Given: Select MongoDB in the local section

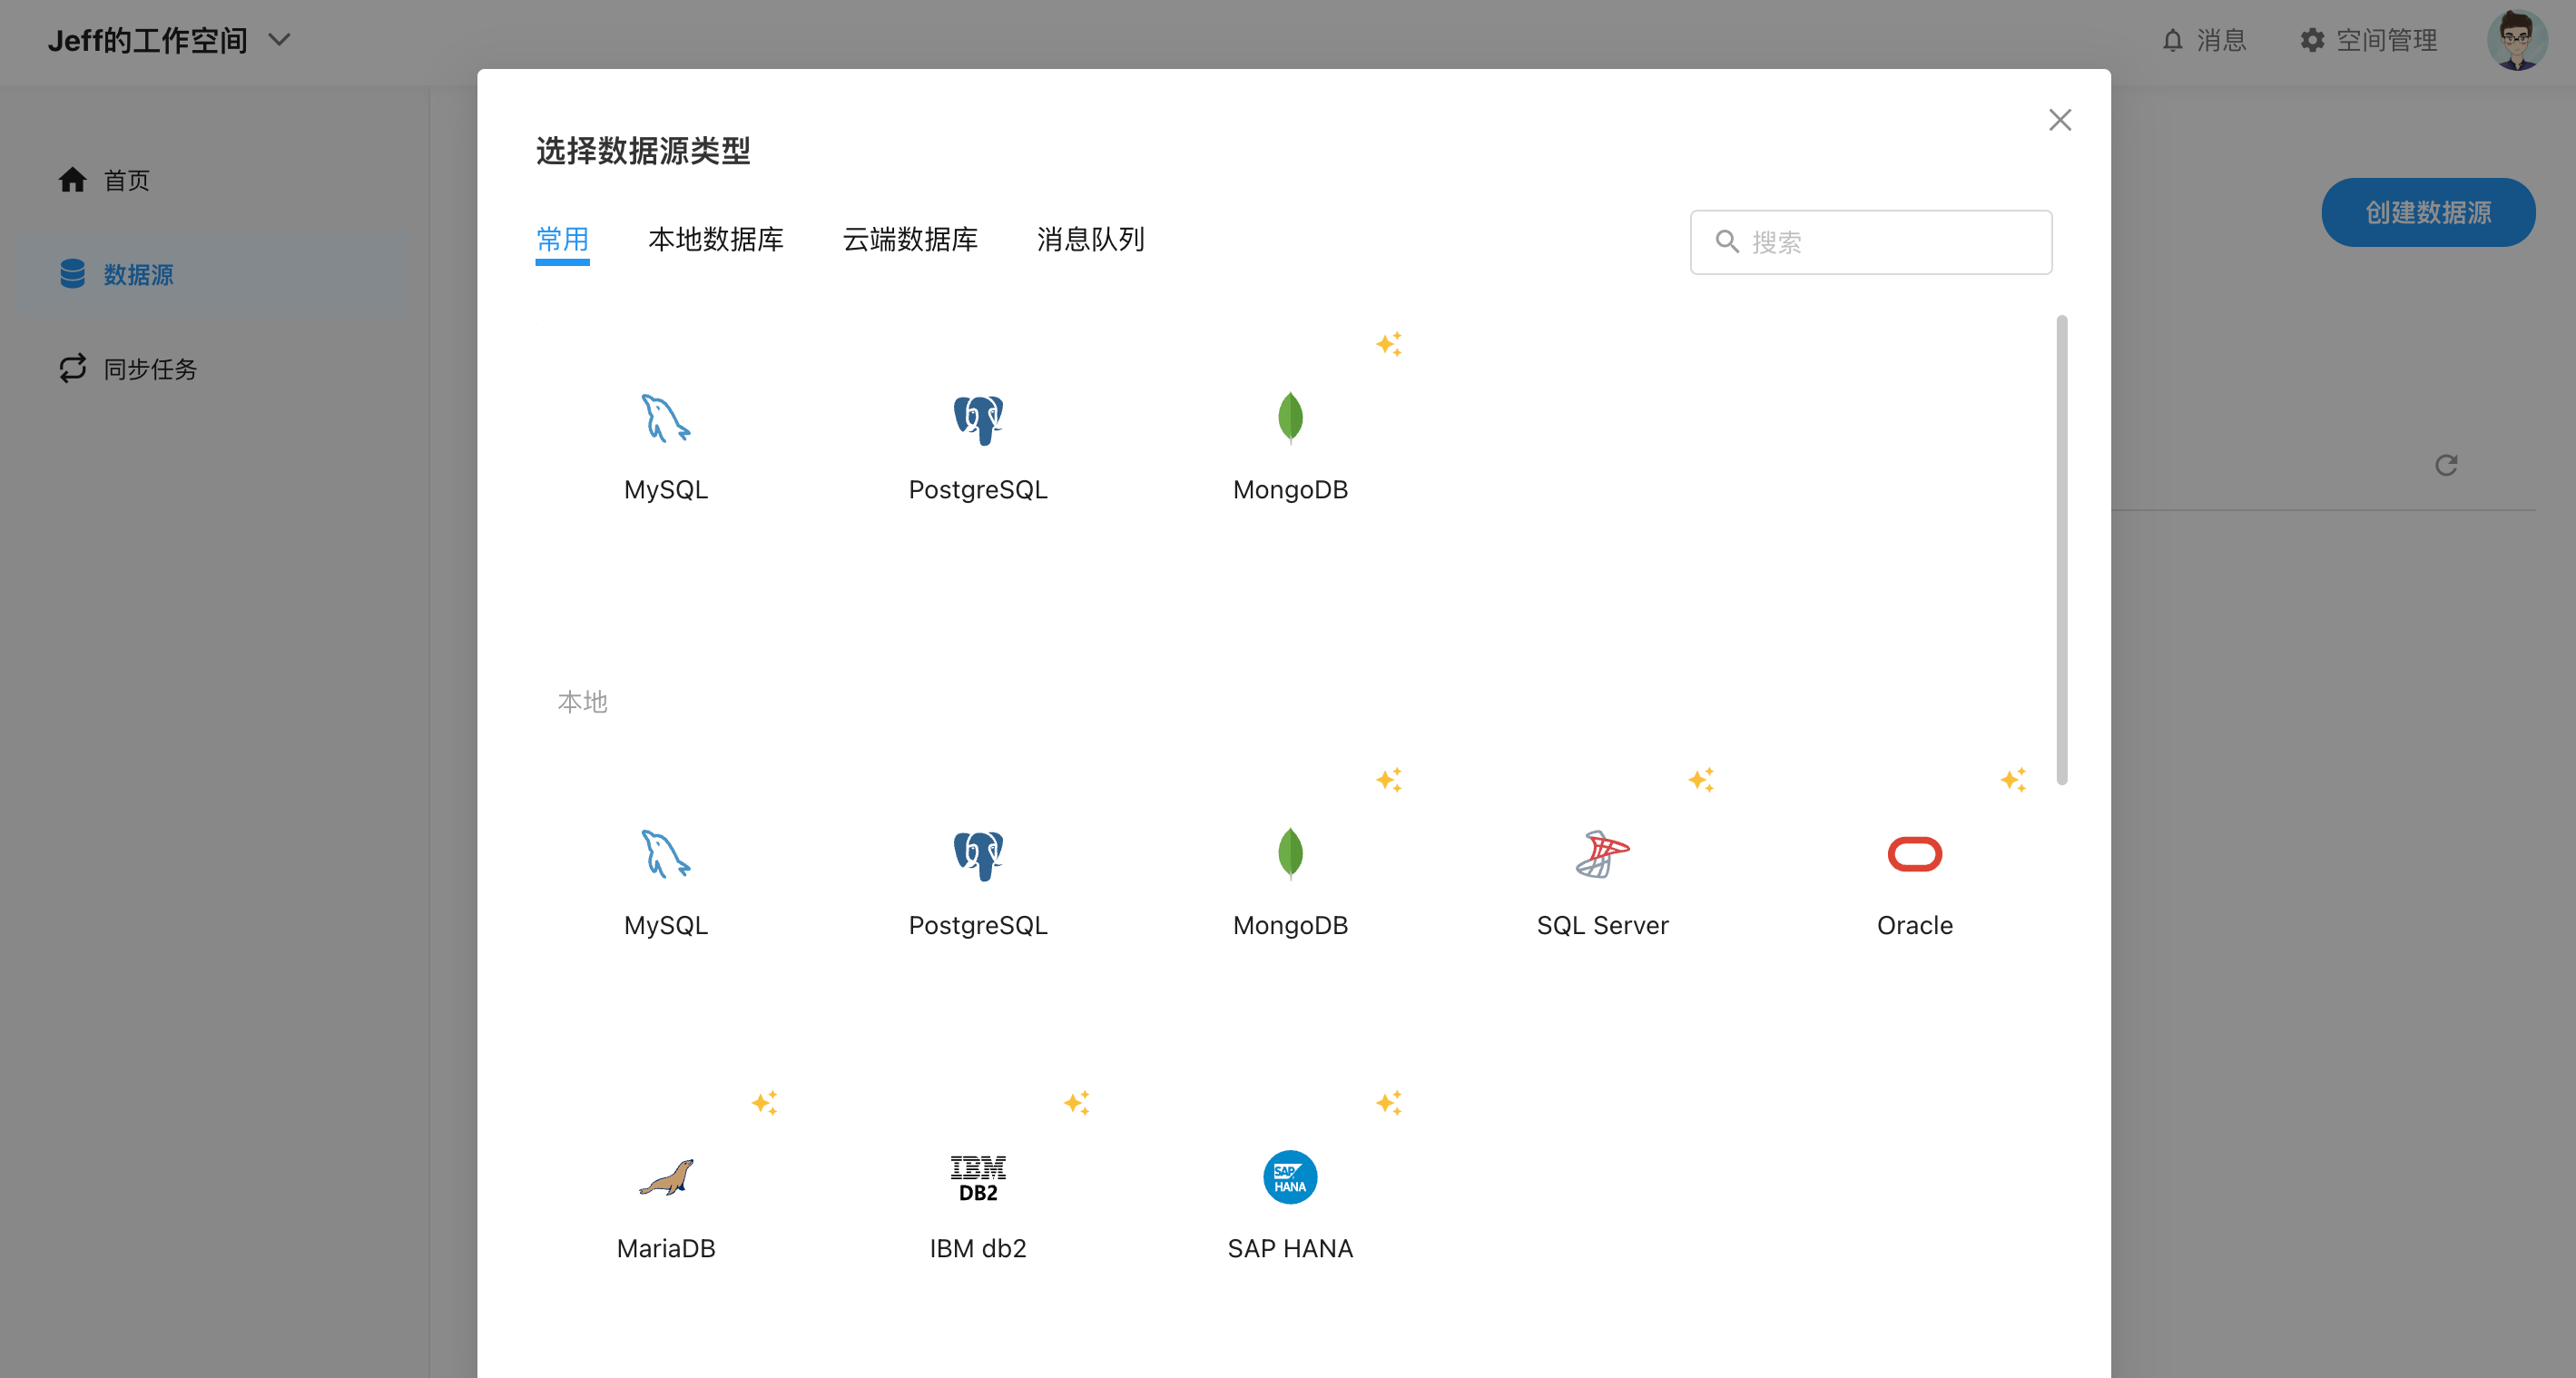Looking at the screenshot, I should (x=1290, y=855).
